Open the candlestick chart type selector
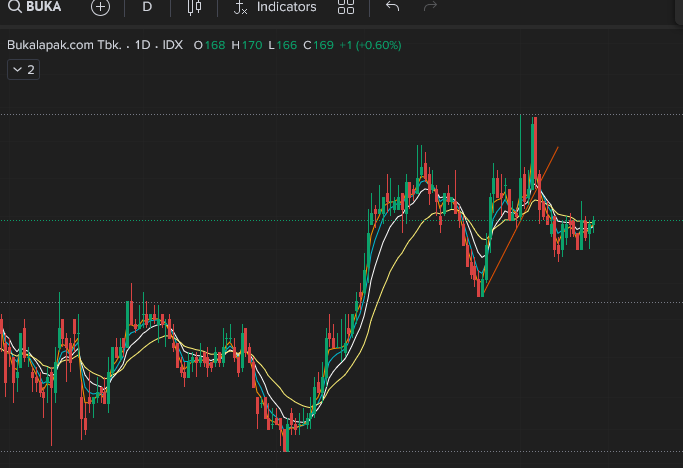683x468 pixels. 194,7
